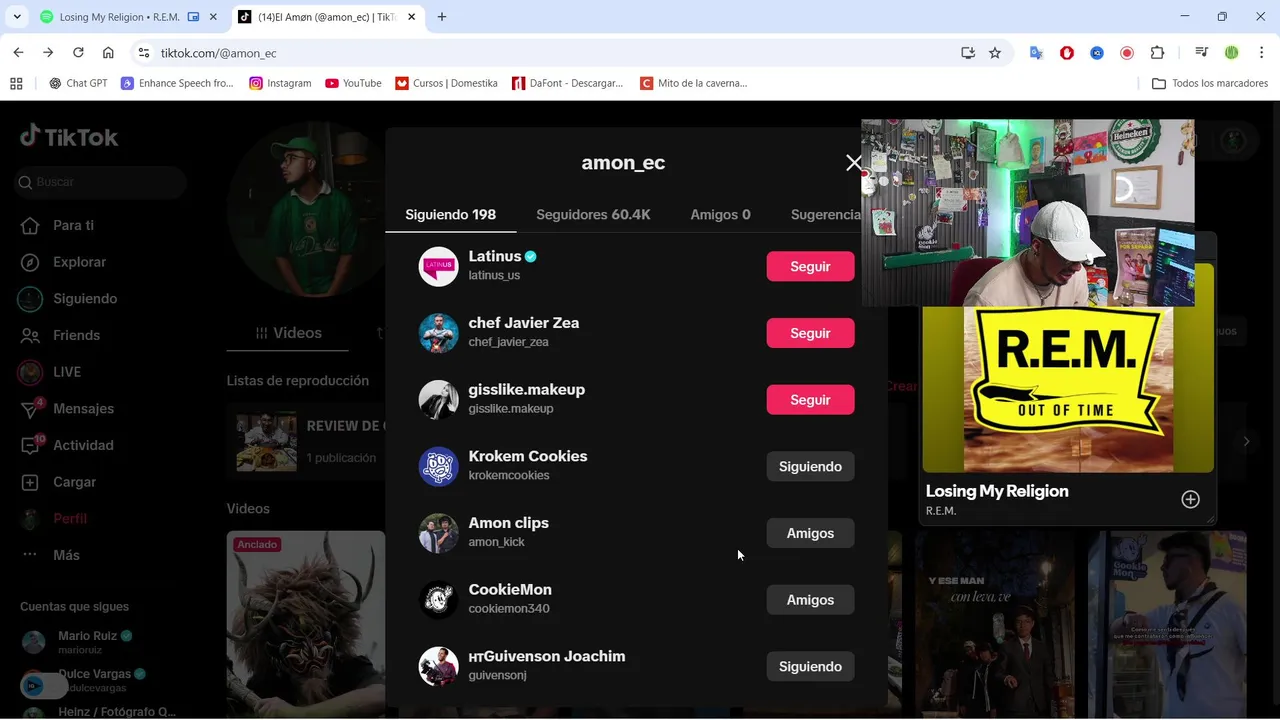Open Google Translate toolbar icon

tap(1037, 53)
